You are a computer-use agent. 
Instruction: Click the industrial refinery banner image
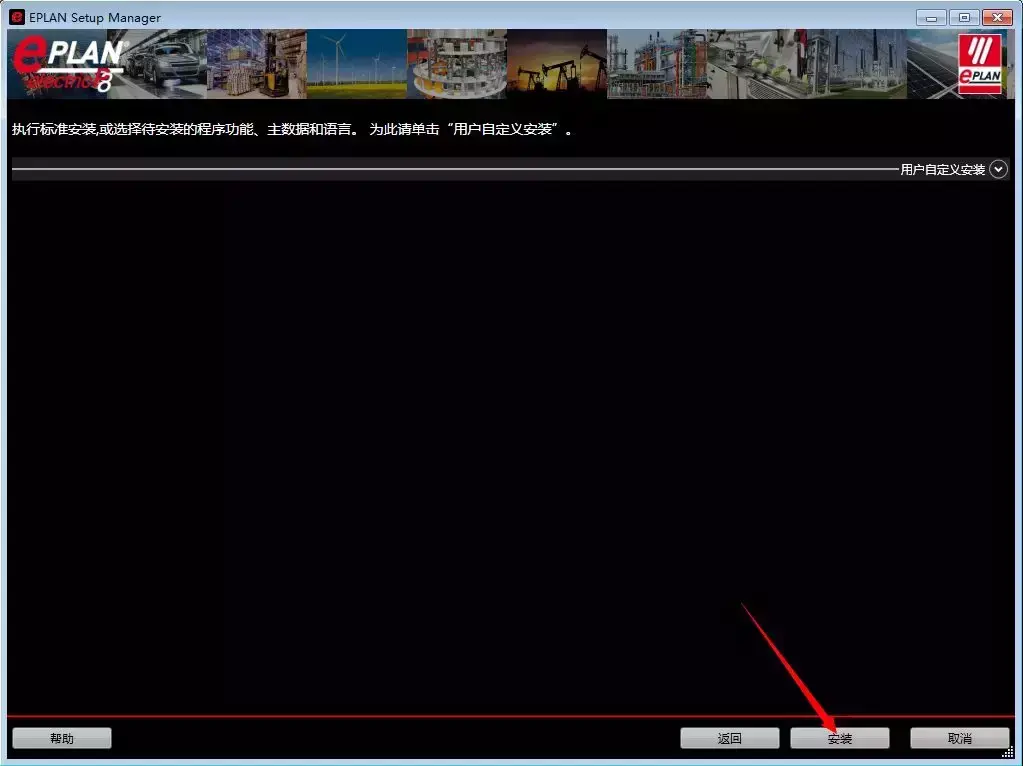660,62
